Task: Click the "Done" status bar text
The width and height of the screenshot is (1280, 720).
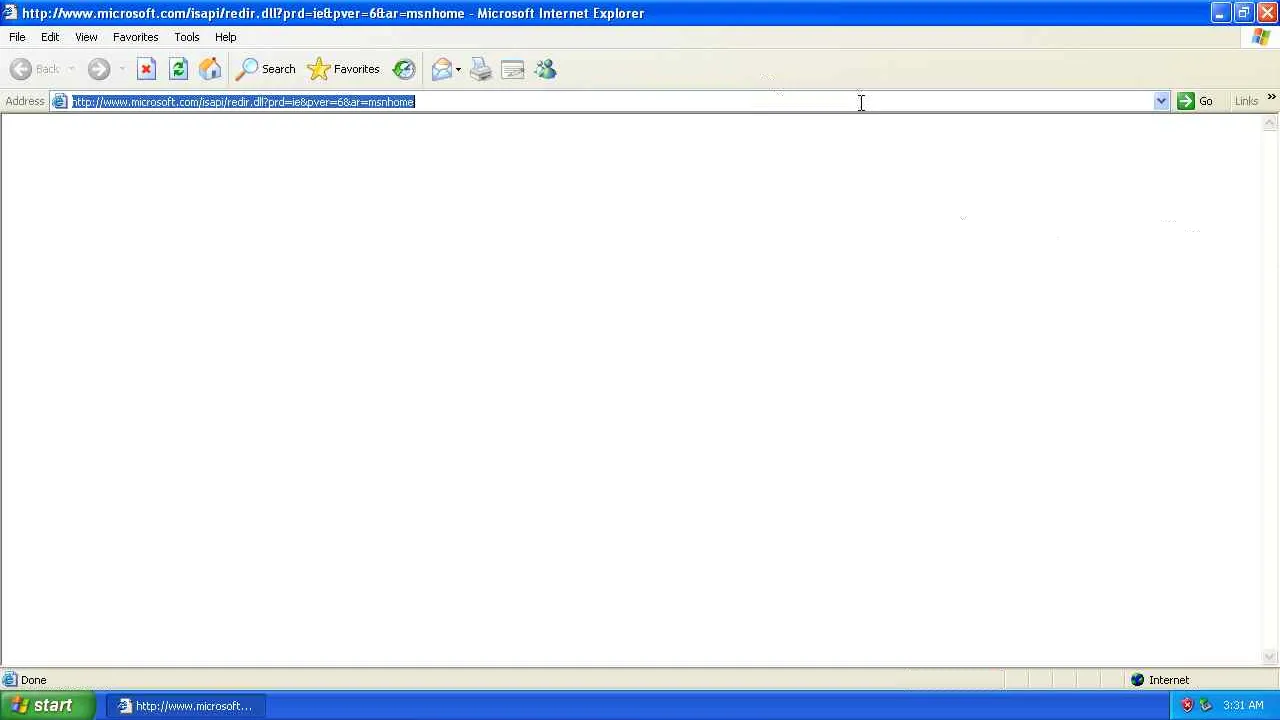Action: [33, 680]
